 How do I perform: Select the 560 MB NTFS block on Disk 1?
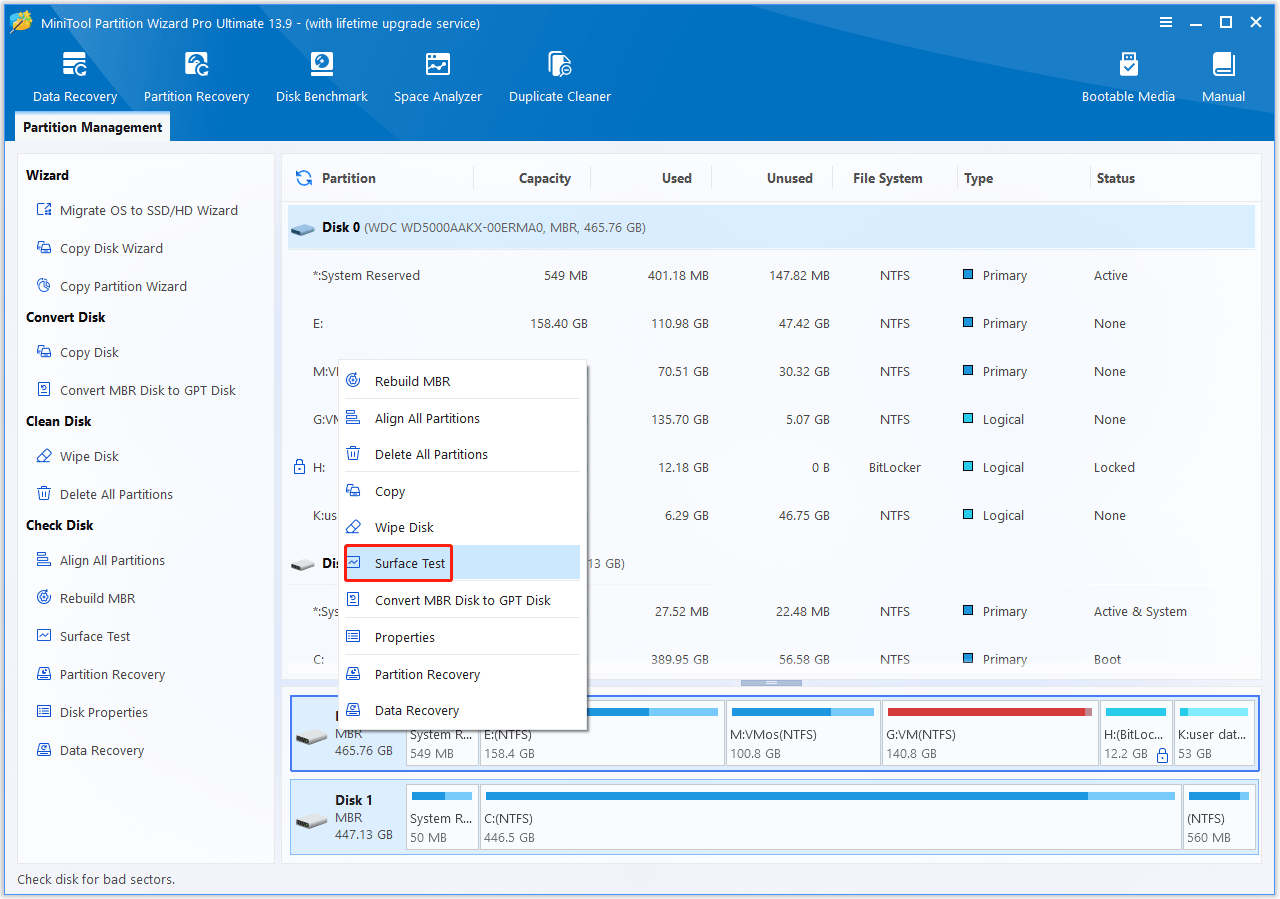(x=1219, y=817)
